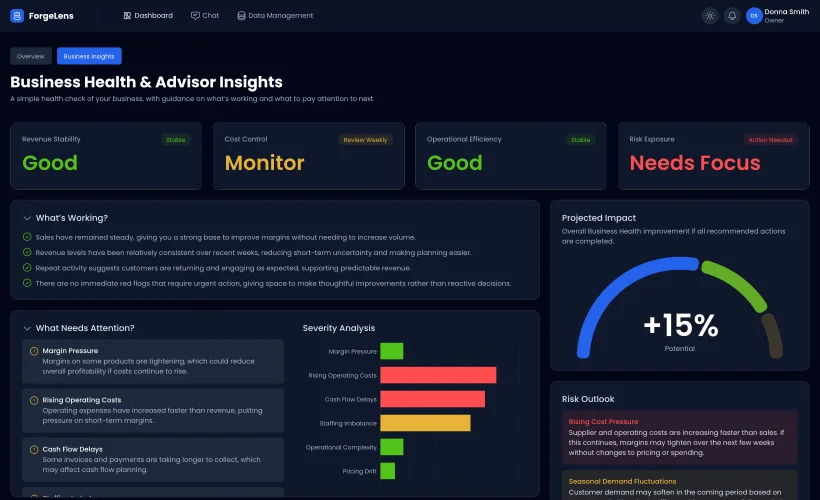Click the Stable badge on Operational Efficiency
Viewport: 820px width, 500px height.
pos(580,140)
